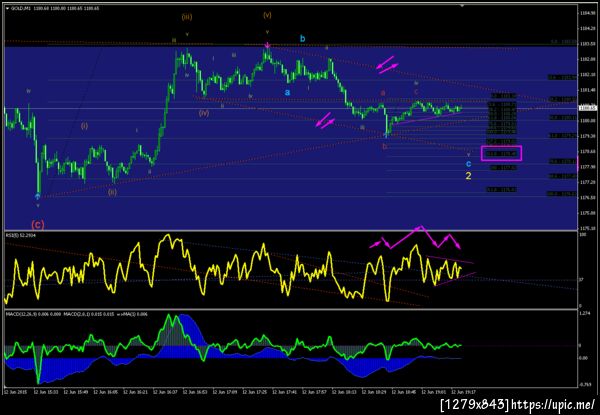Select the red (c) wave label
The image size is (600, 415).
(38, 225)
